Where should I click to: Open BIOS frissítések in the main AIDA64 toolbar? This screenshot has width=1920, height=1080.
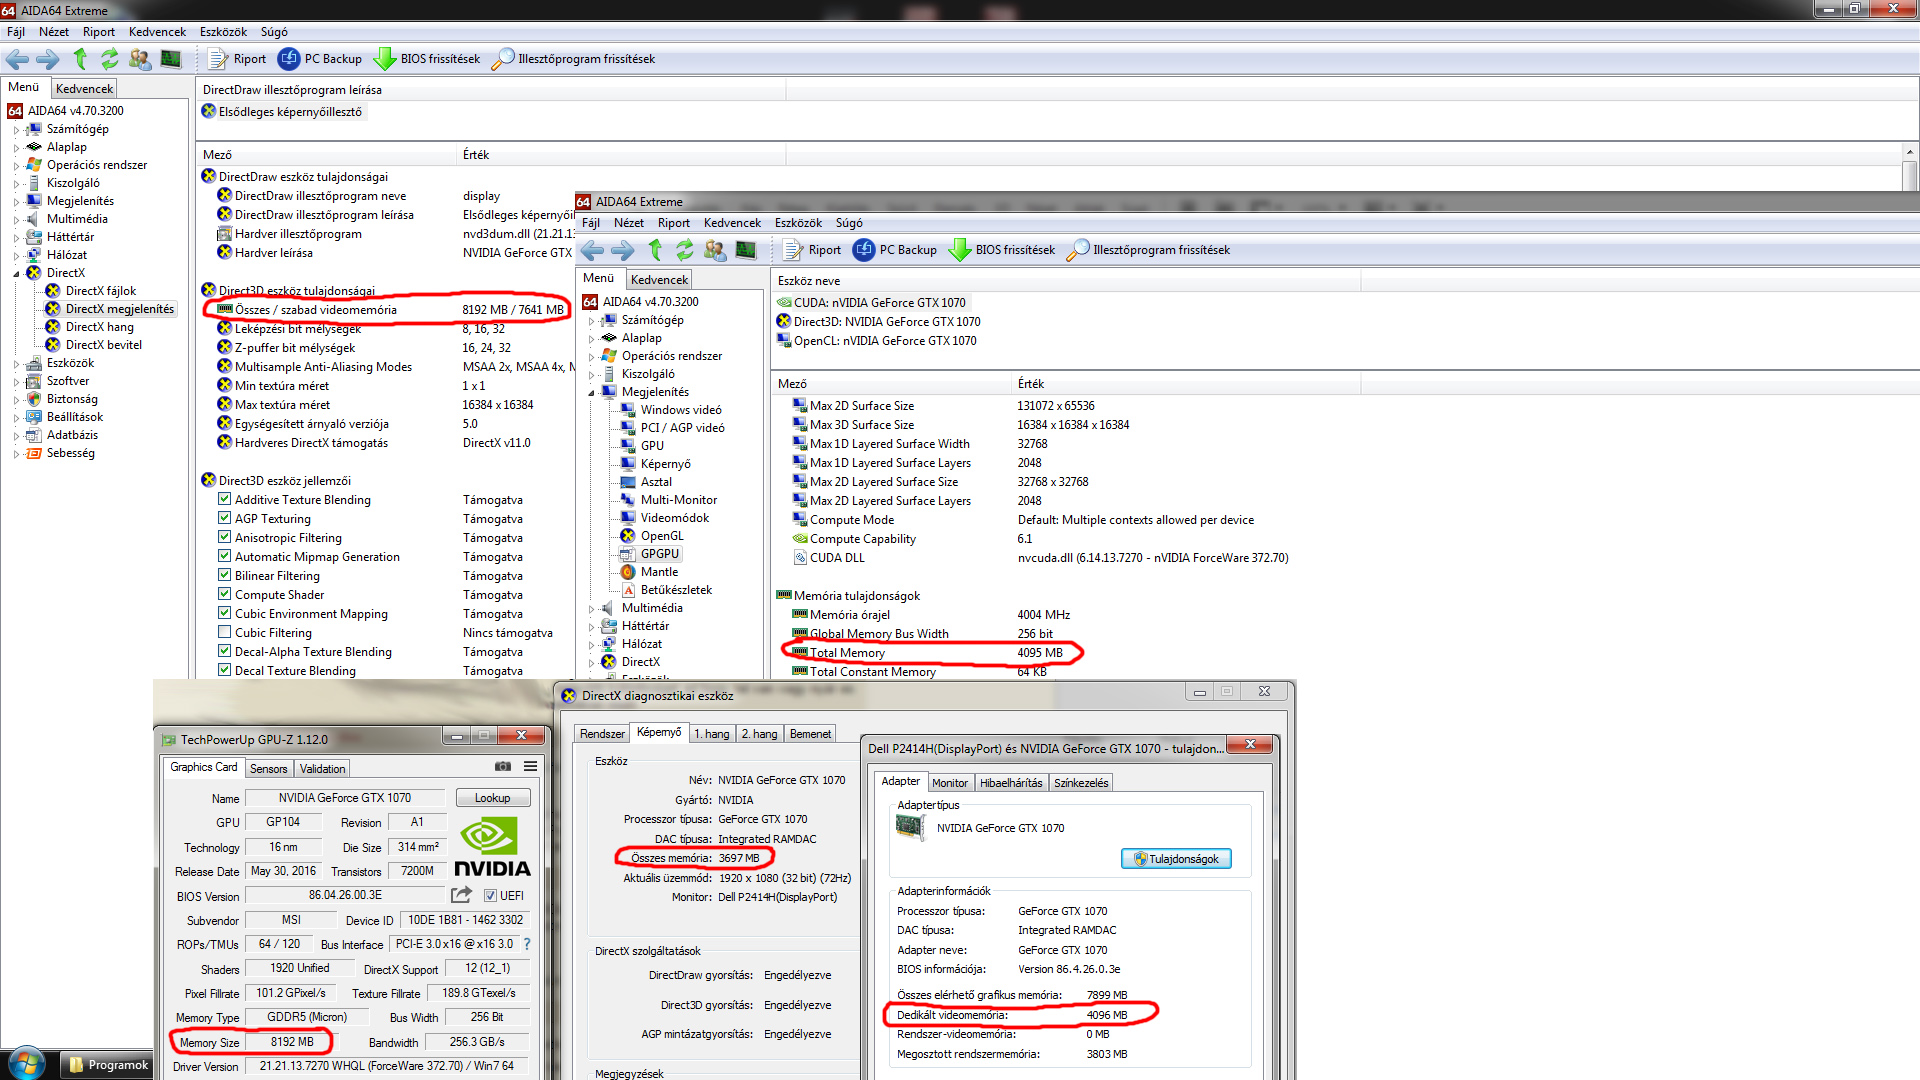coord(427,59)
